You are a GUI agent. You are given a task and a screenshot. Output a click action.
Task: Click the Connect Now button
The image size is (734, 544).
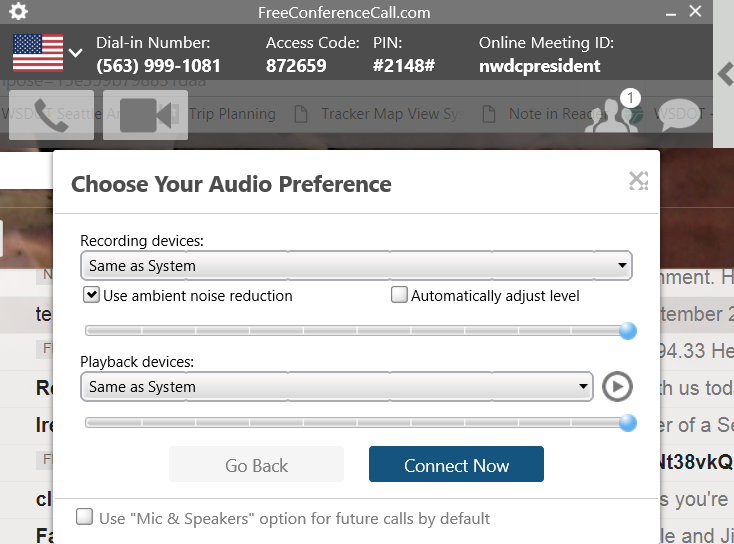click(x=456, y=464)
